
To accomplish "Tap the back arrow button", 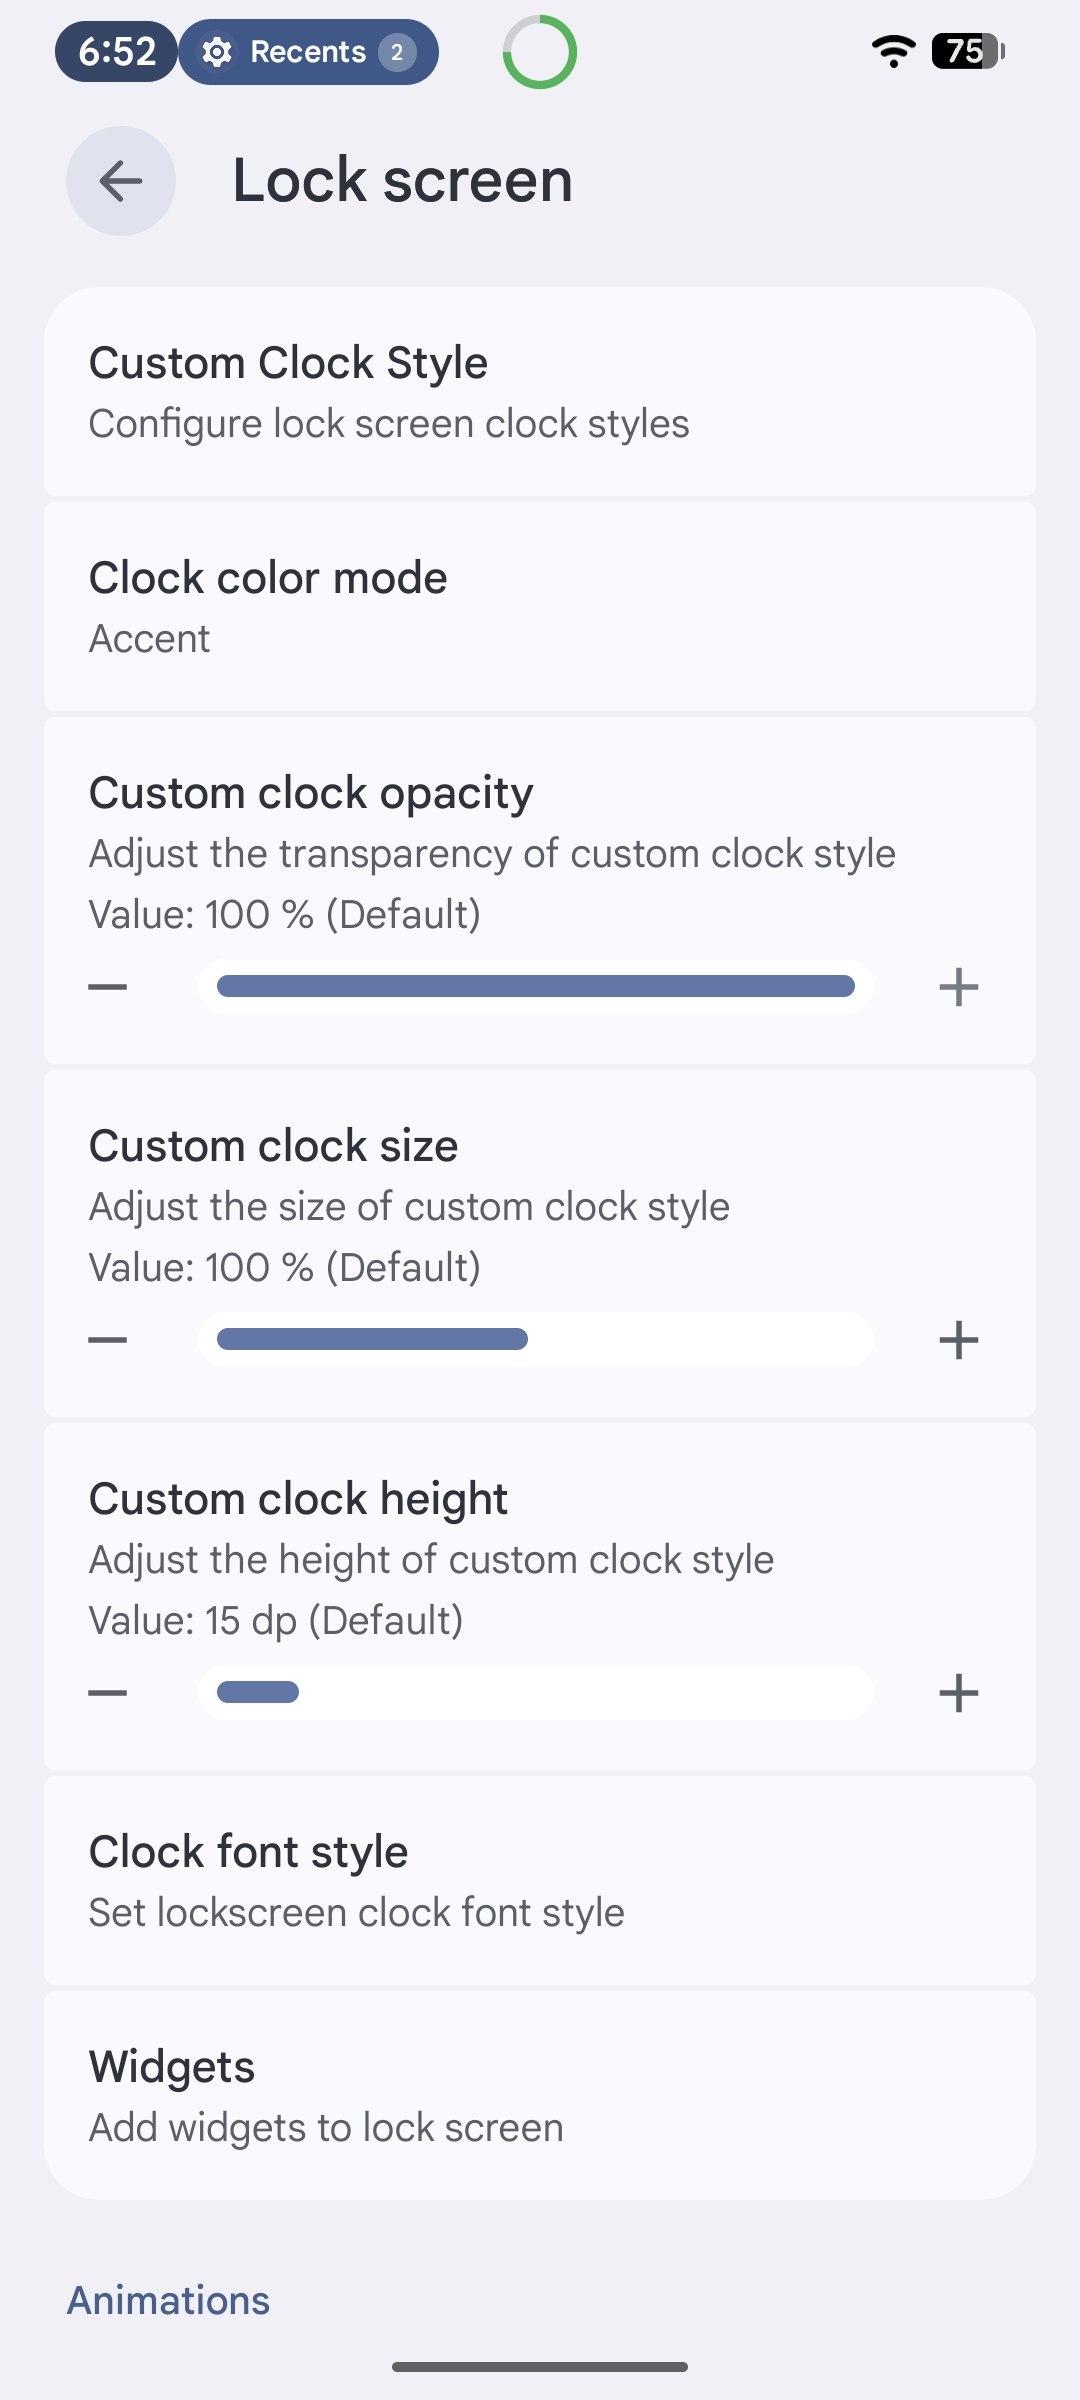I will click(121, 181).
